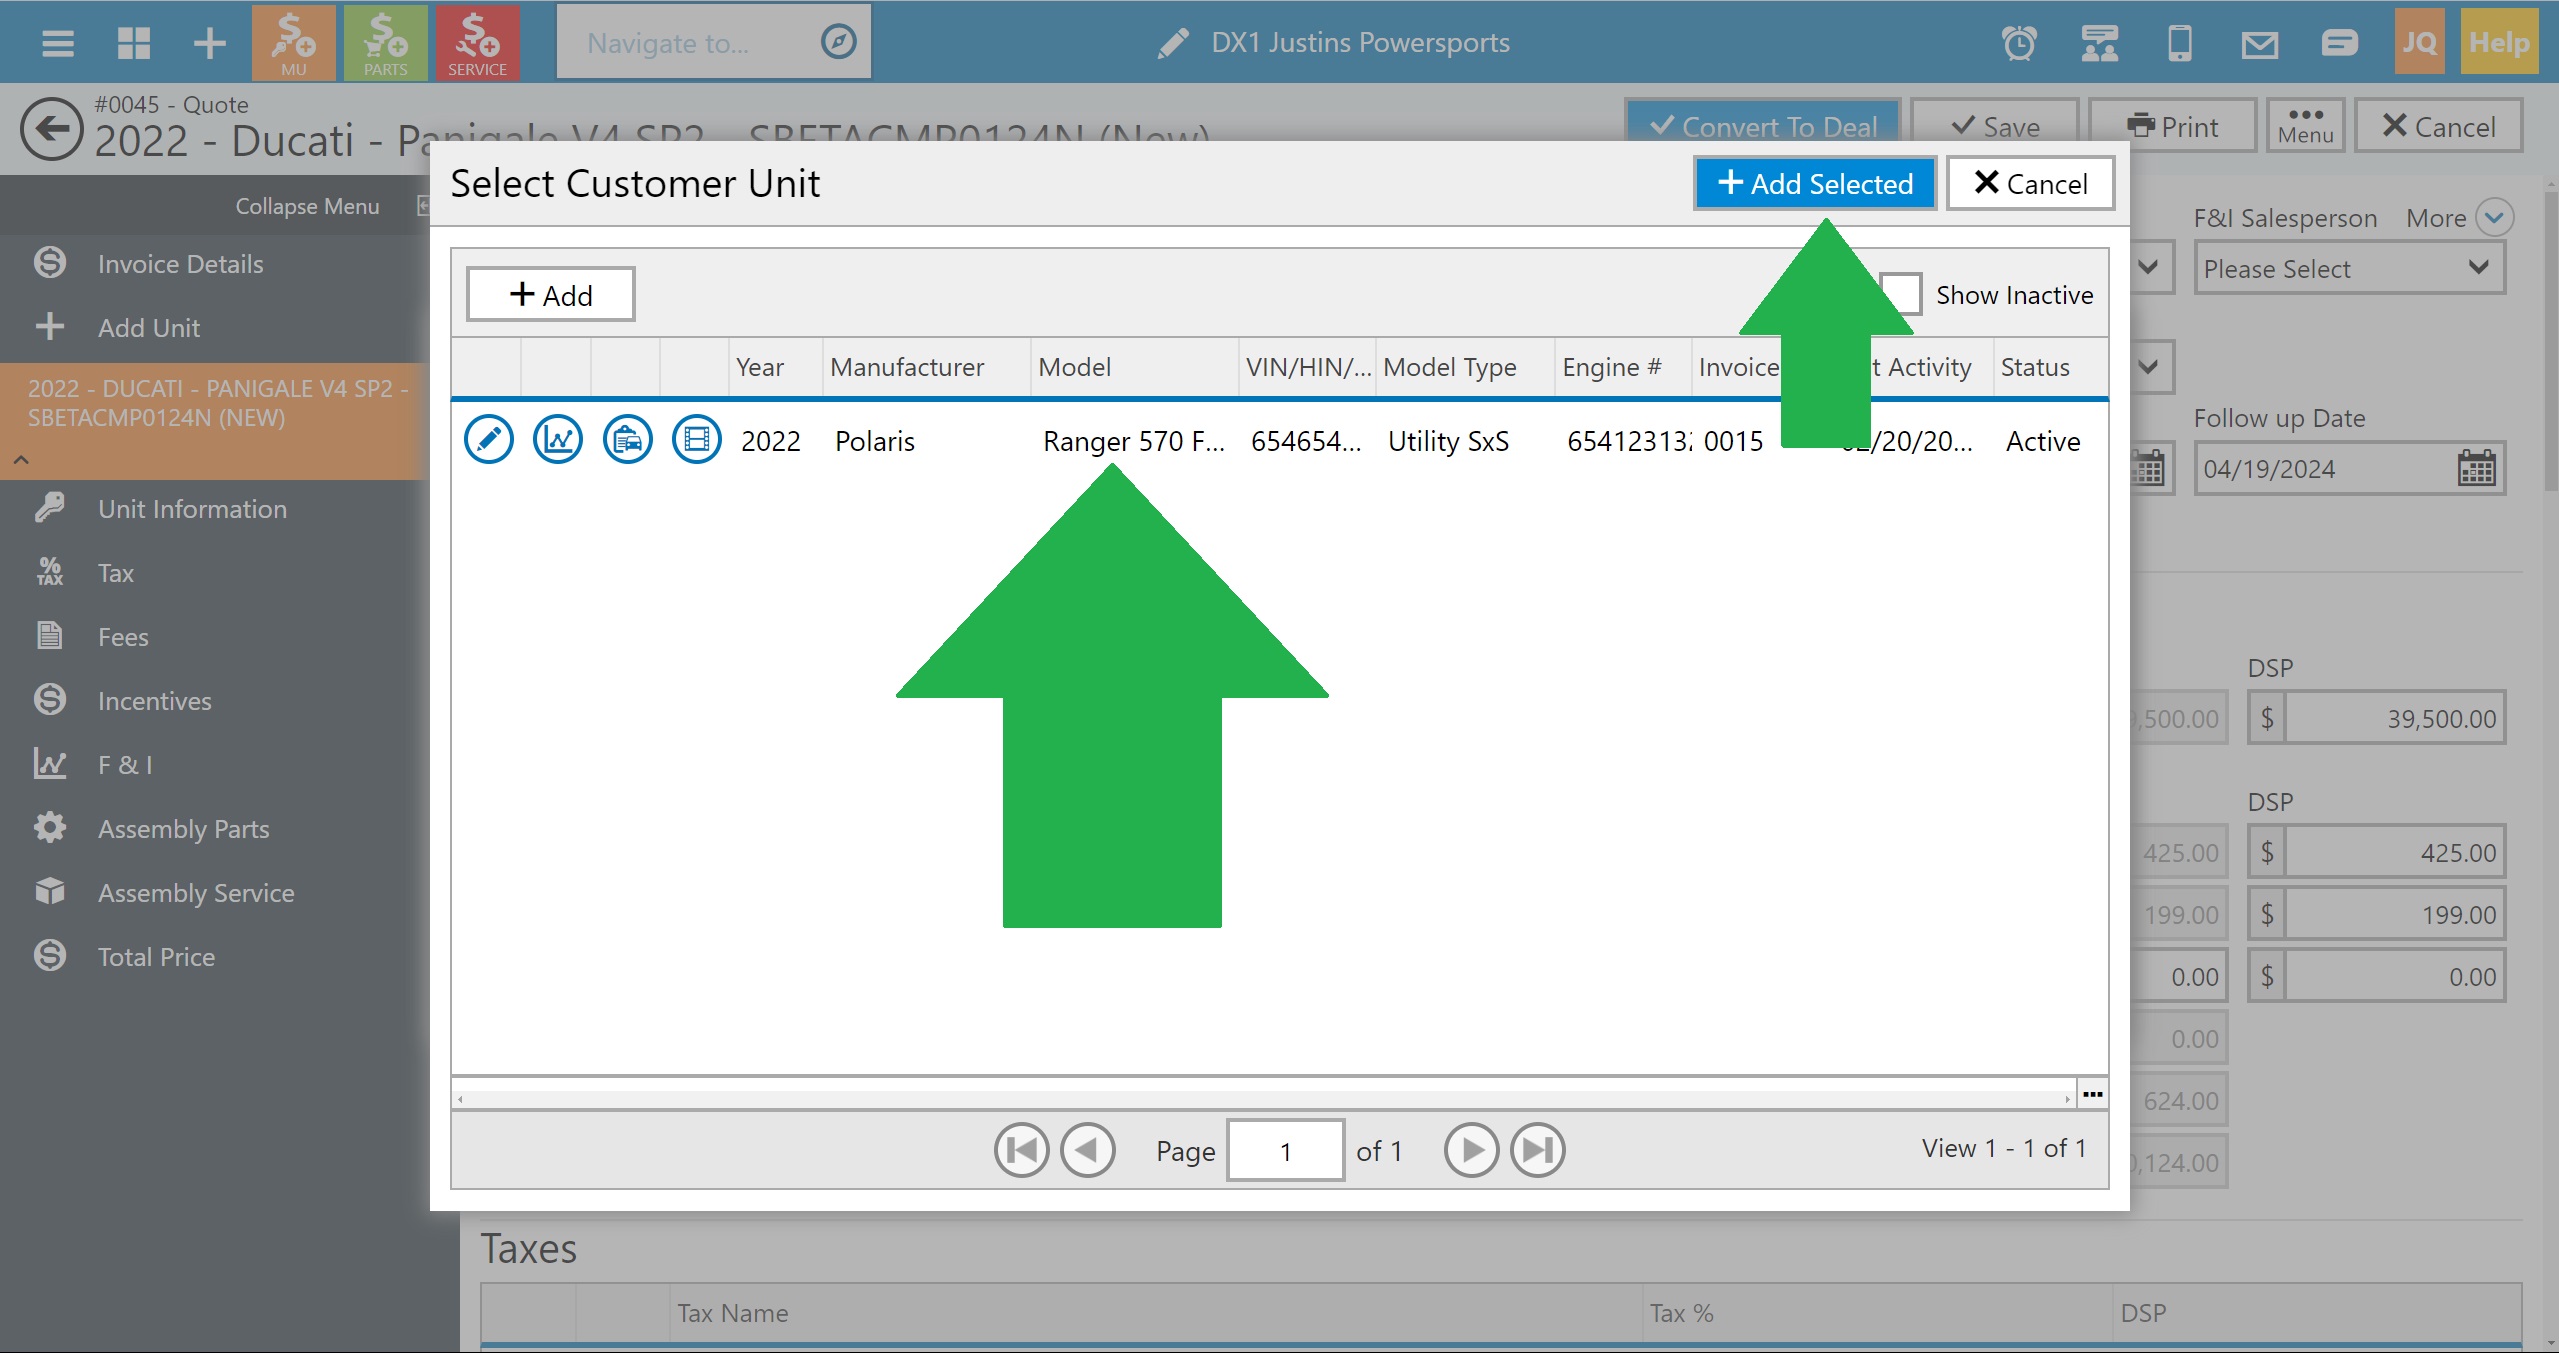
Task: Go to next page of results
Action: click(x=1471, y=1151)
